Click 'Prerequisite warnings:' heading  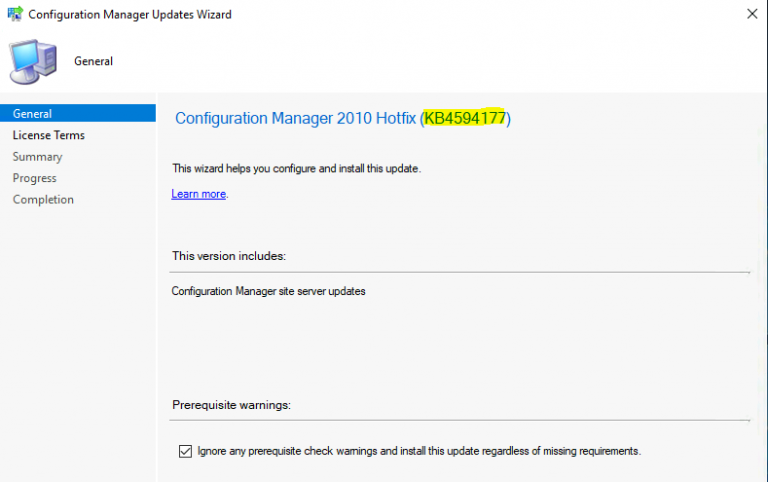231,405
